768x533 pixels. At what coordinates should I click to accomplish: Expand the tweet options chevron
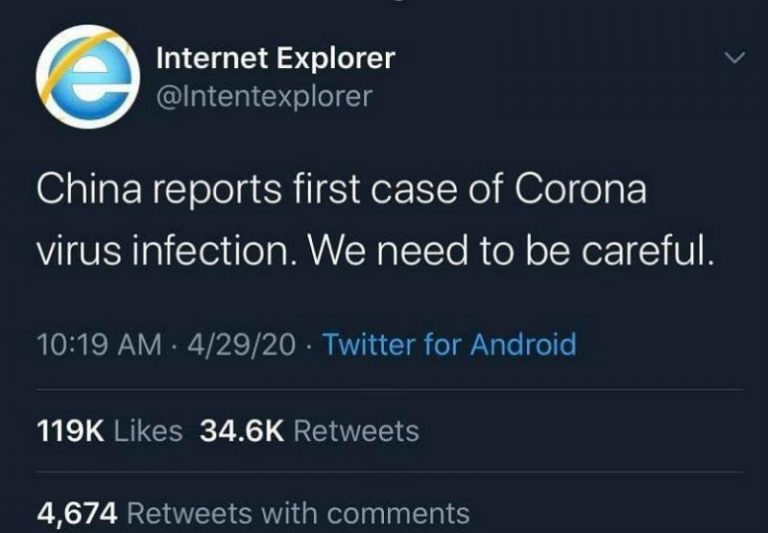click(733, 60)
